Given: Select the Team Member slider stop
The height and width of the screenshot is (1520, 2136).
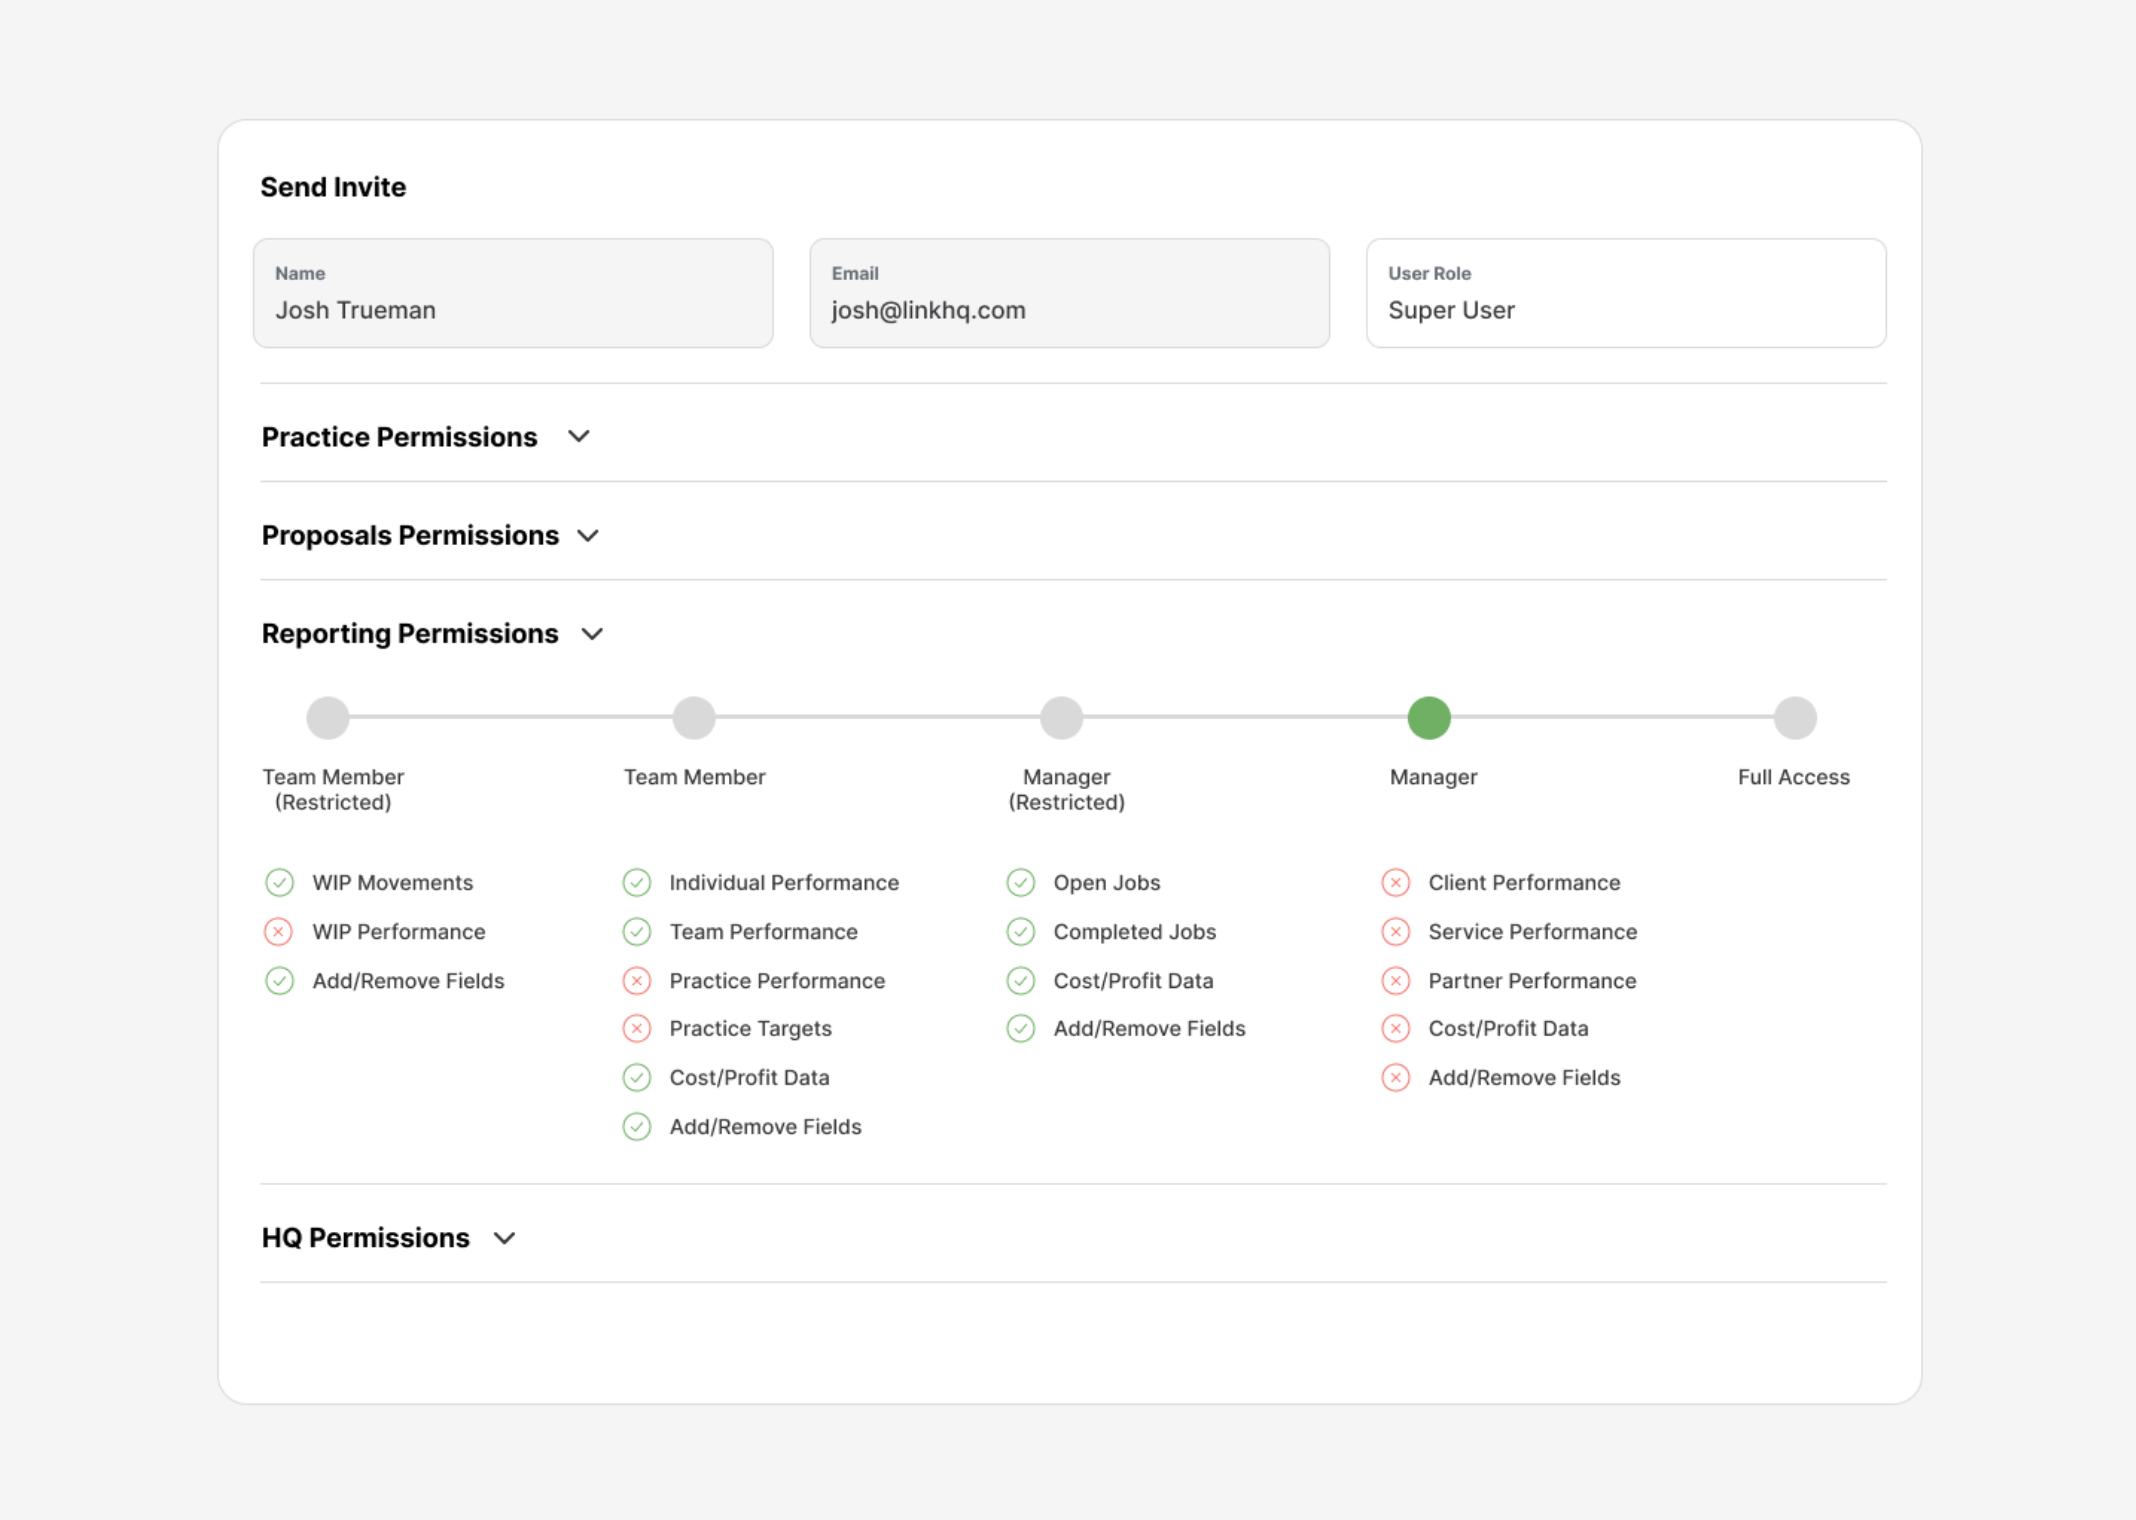Looking at the screenshot, I should click(x=694, y=718).
